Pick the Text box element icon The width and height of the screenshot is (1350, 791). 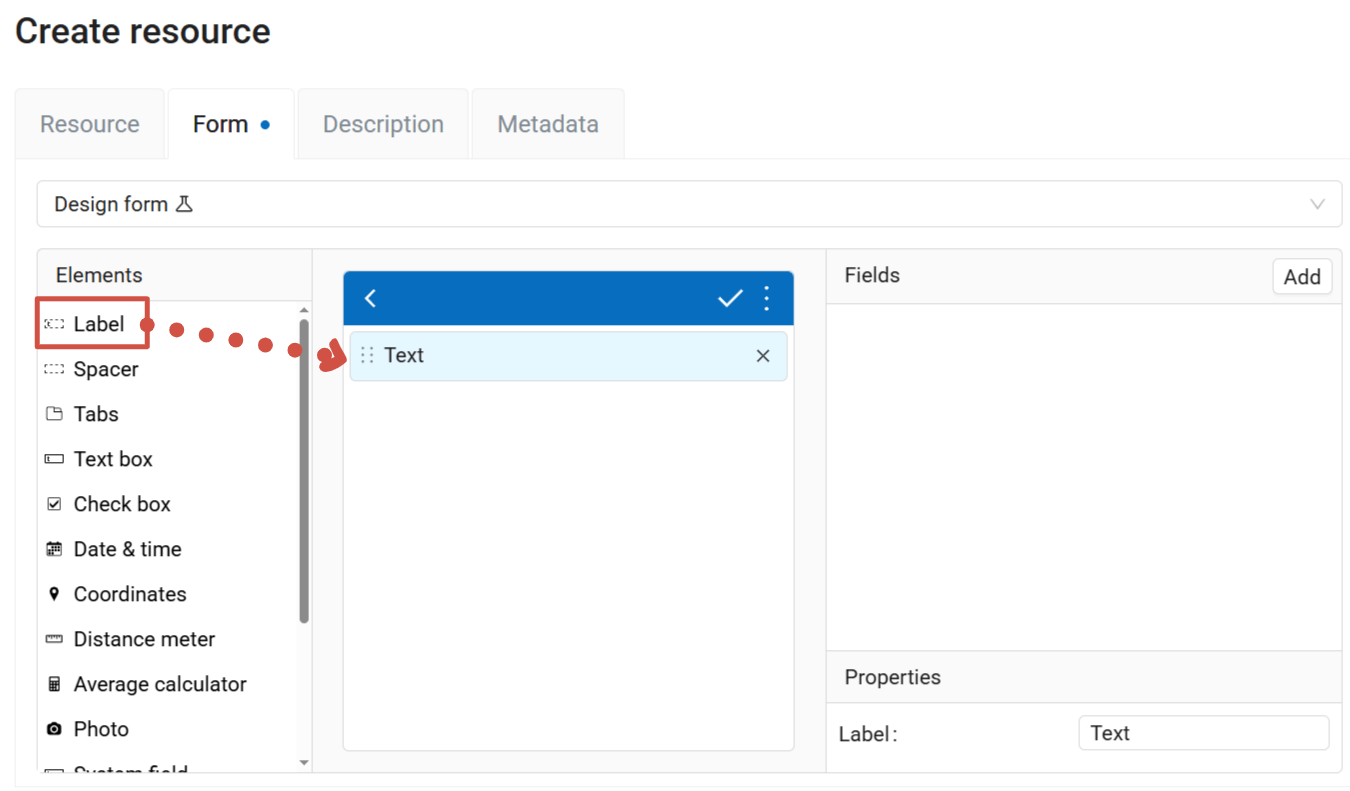click(x=54, y=459)
